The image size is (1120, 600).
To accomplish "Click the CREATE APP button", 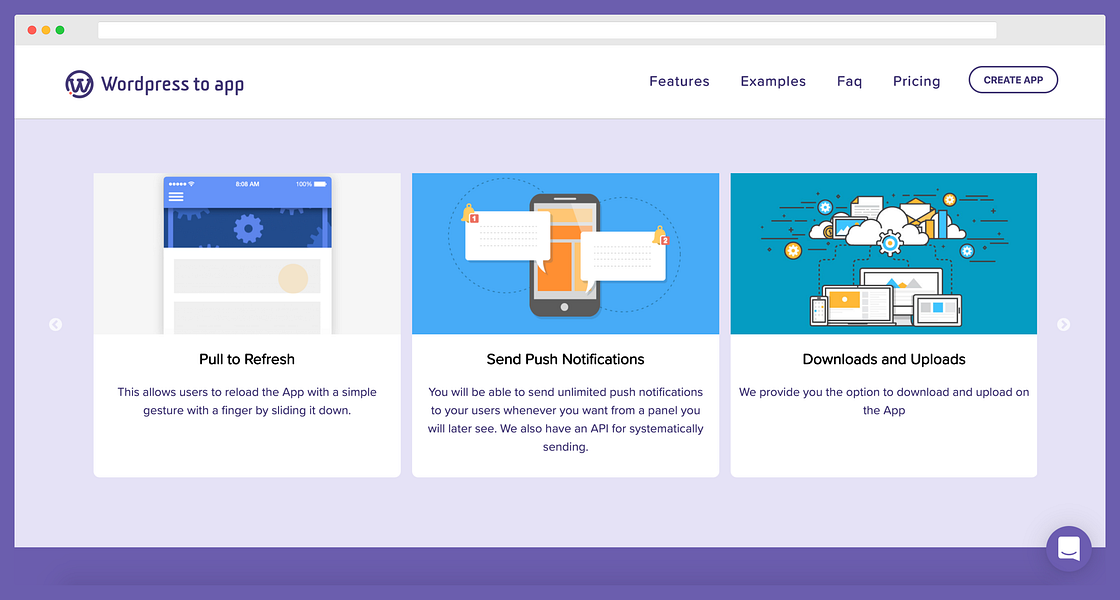I will tap(1013, 79).
